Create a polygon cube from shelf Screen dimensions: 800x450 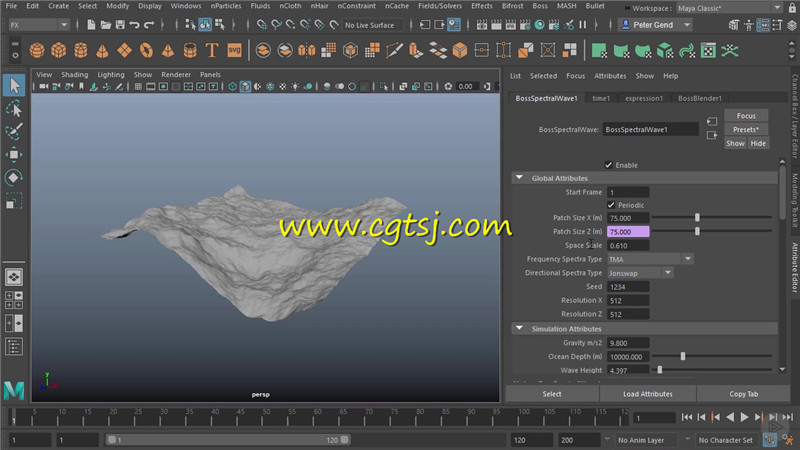coord(59,51)
